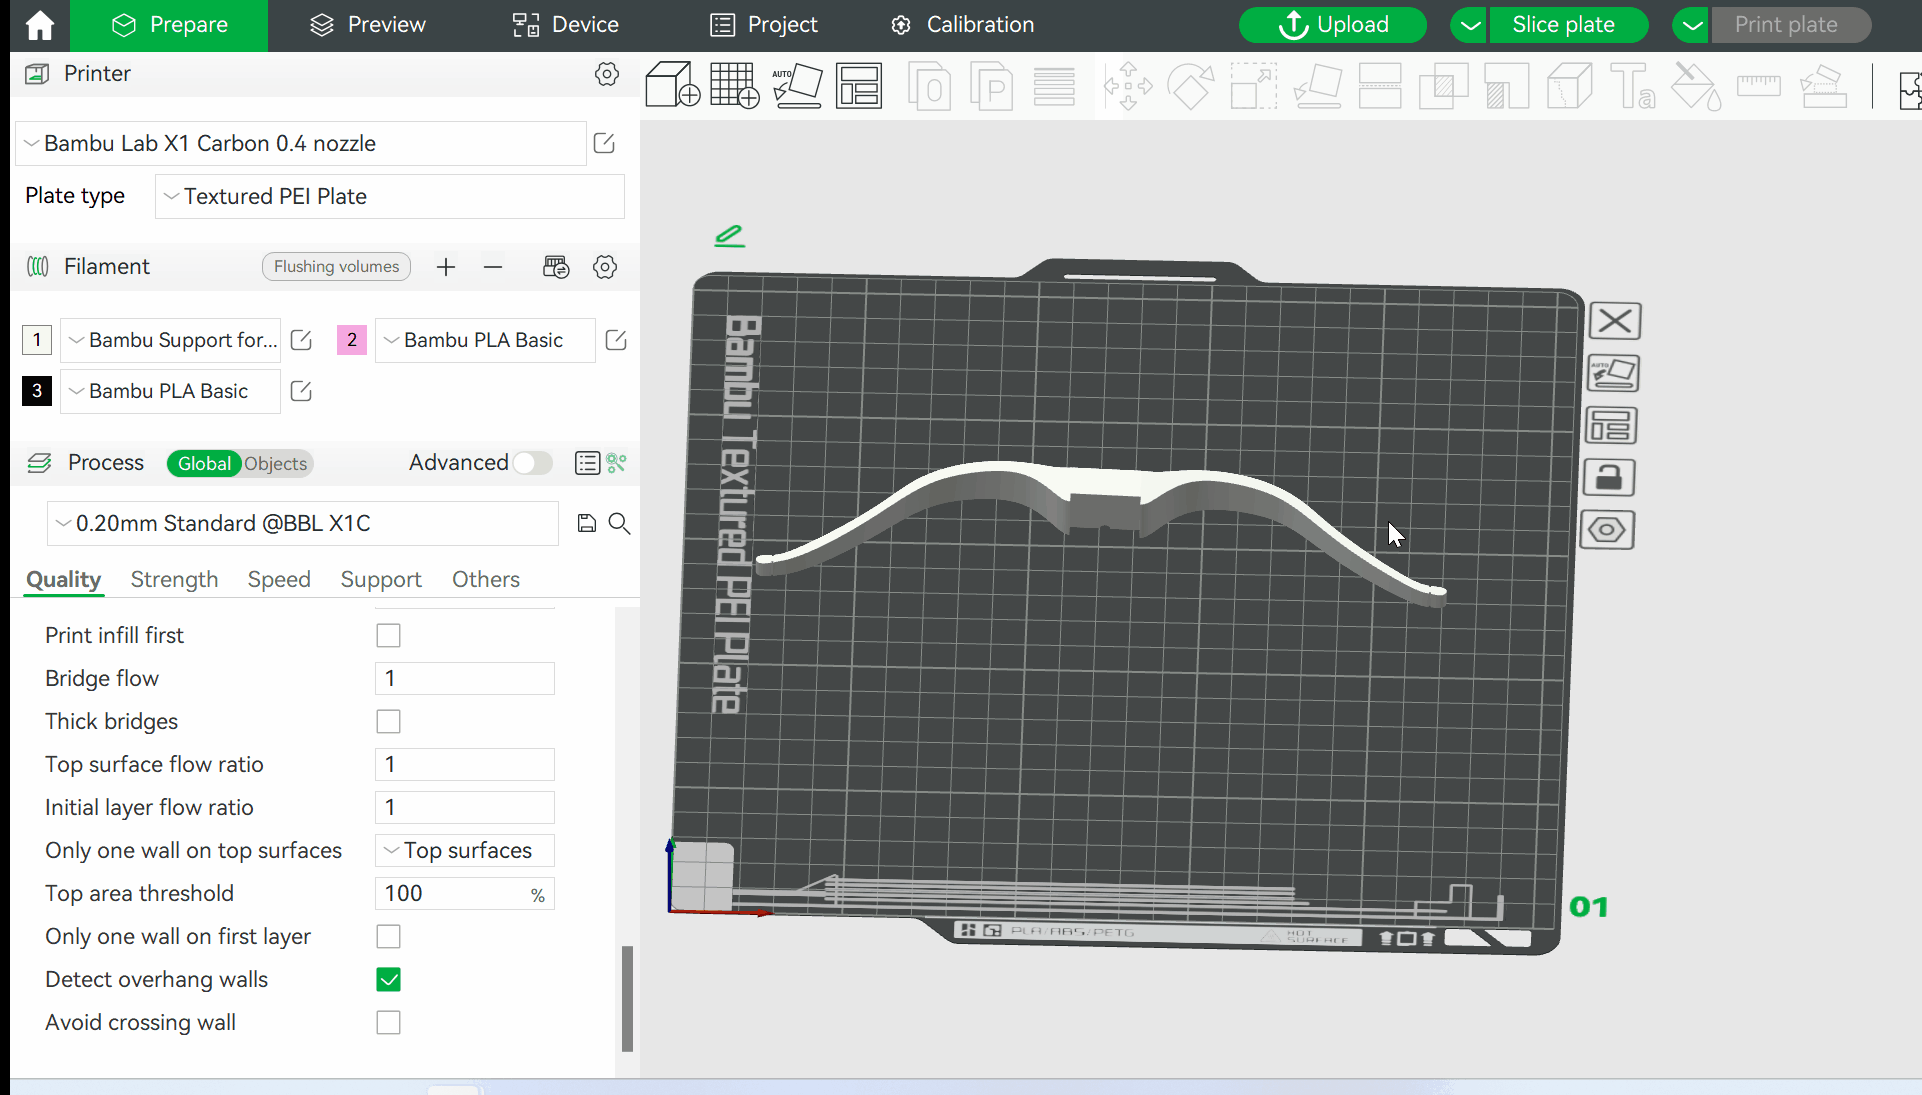Open the compare presets icon
1922x1095 pixels.
[616, 463]
